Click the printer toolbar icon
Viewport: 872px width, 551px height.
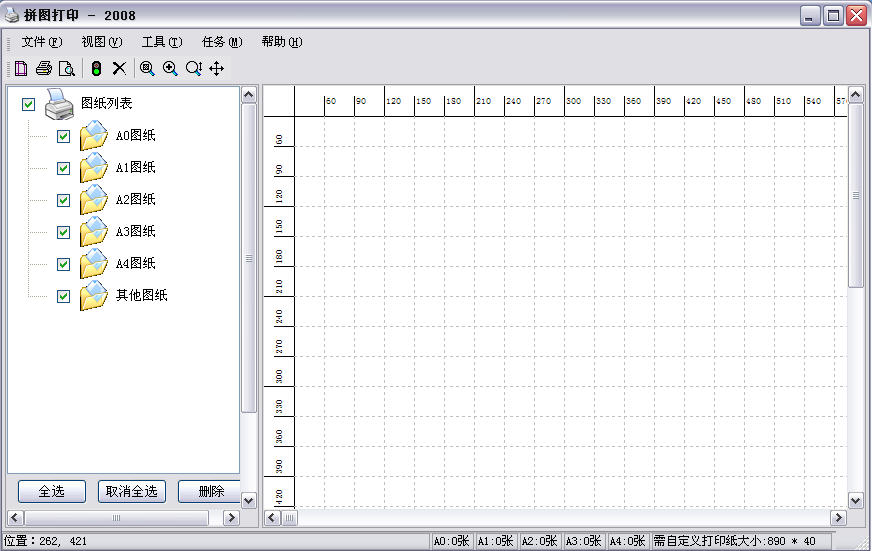click(x=44, y=68)
